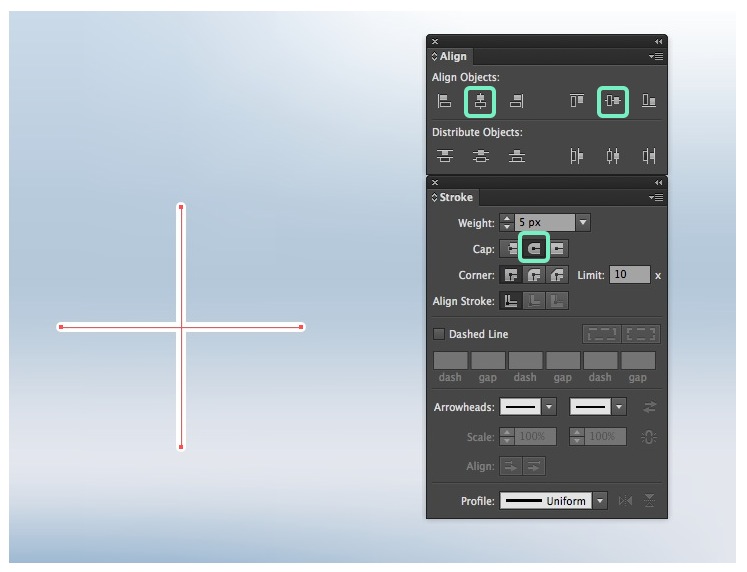Viewport: 747px width, 572px height.
Task: Select Projecting Cap stroke option
Action: click(x=557, y=249)
